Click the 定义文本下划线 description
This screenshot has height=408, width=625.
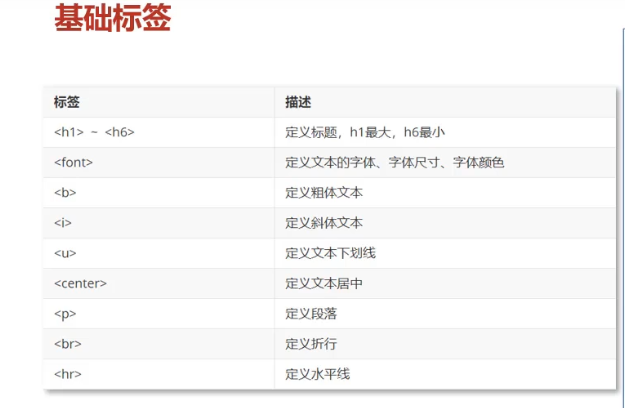pyautogui.click(x=330, y=253)
